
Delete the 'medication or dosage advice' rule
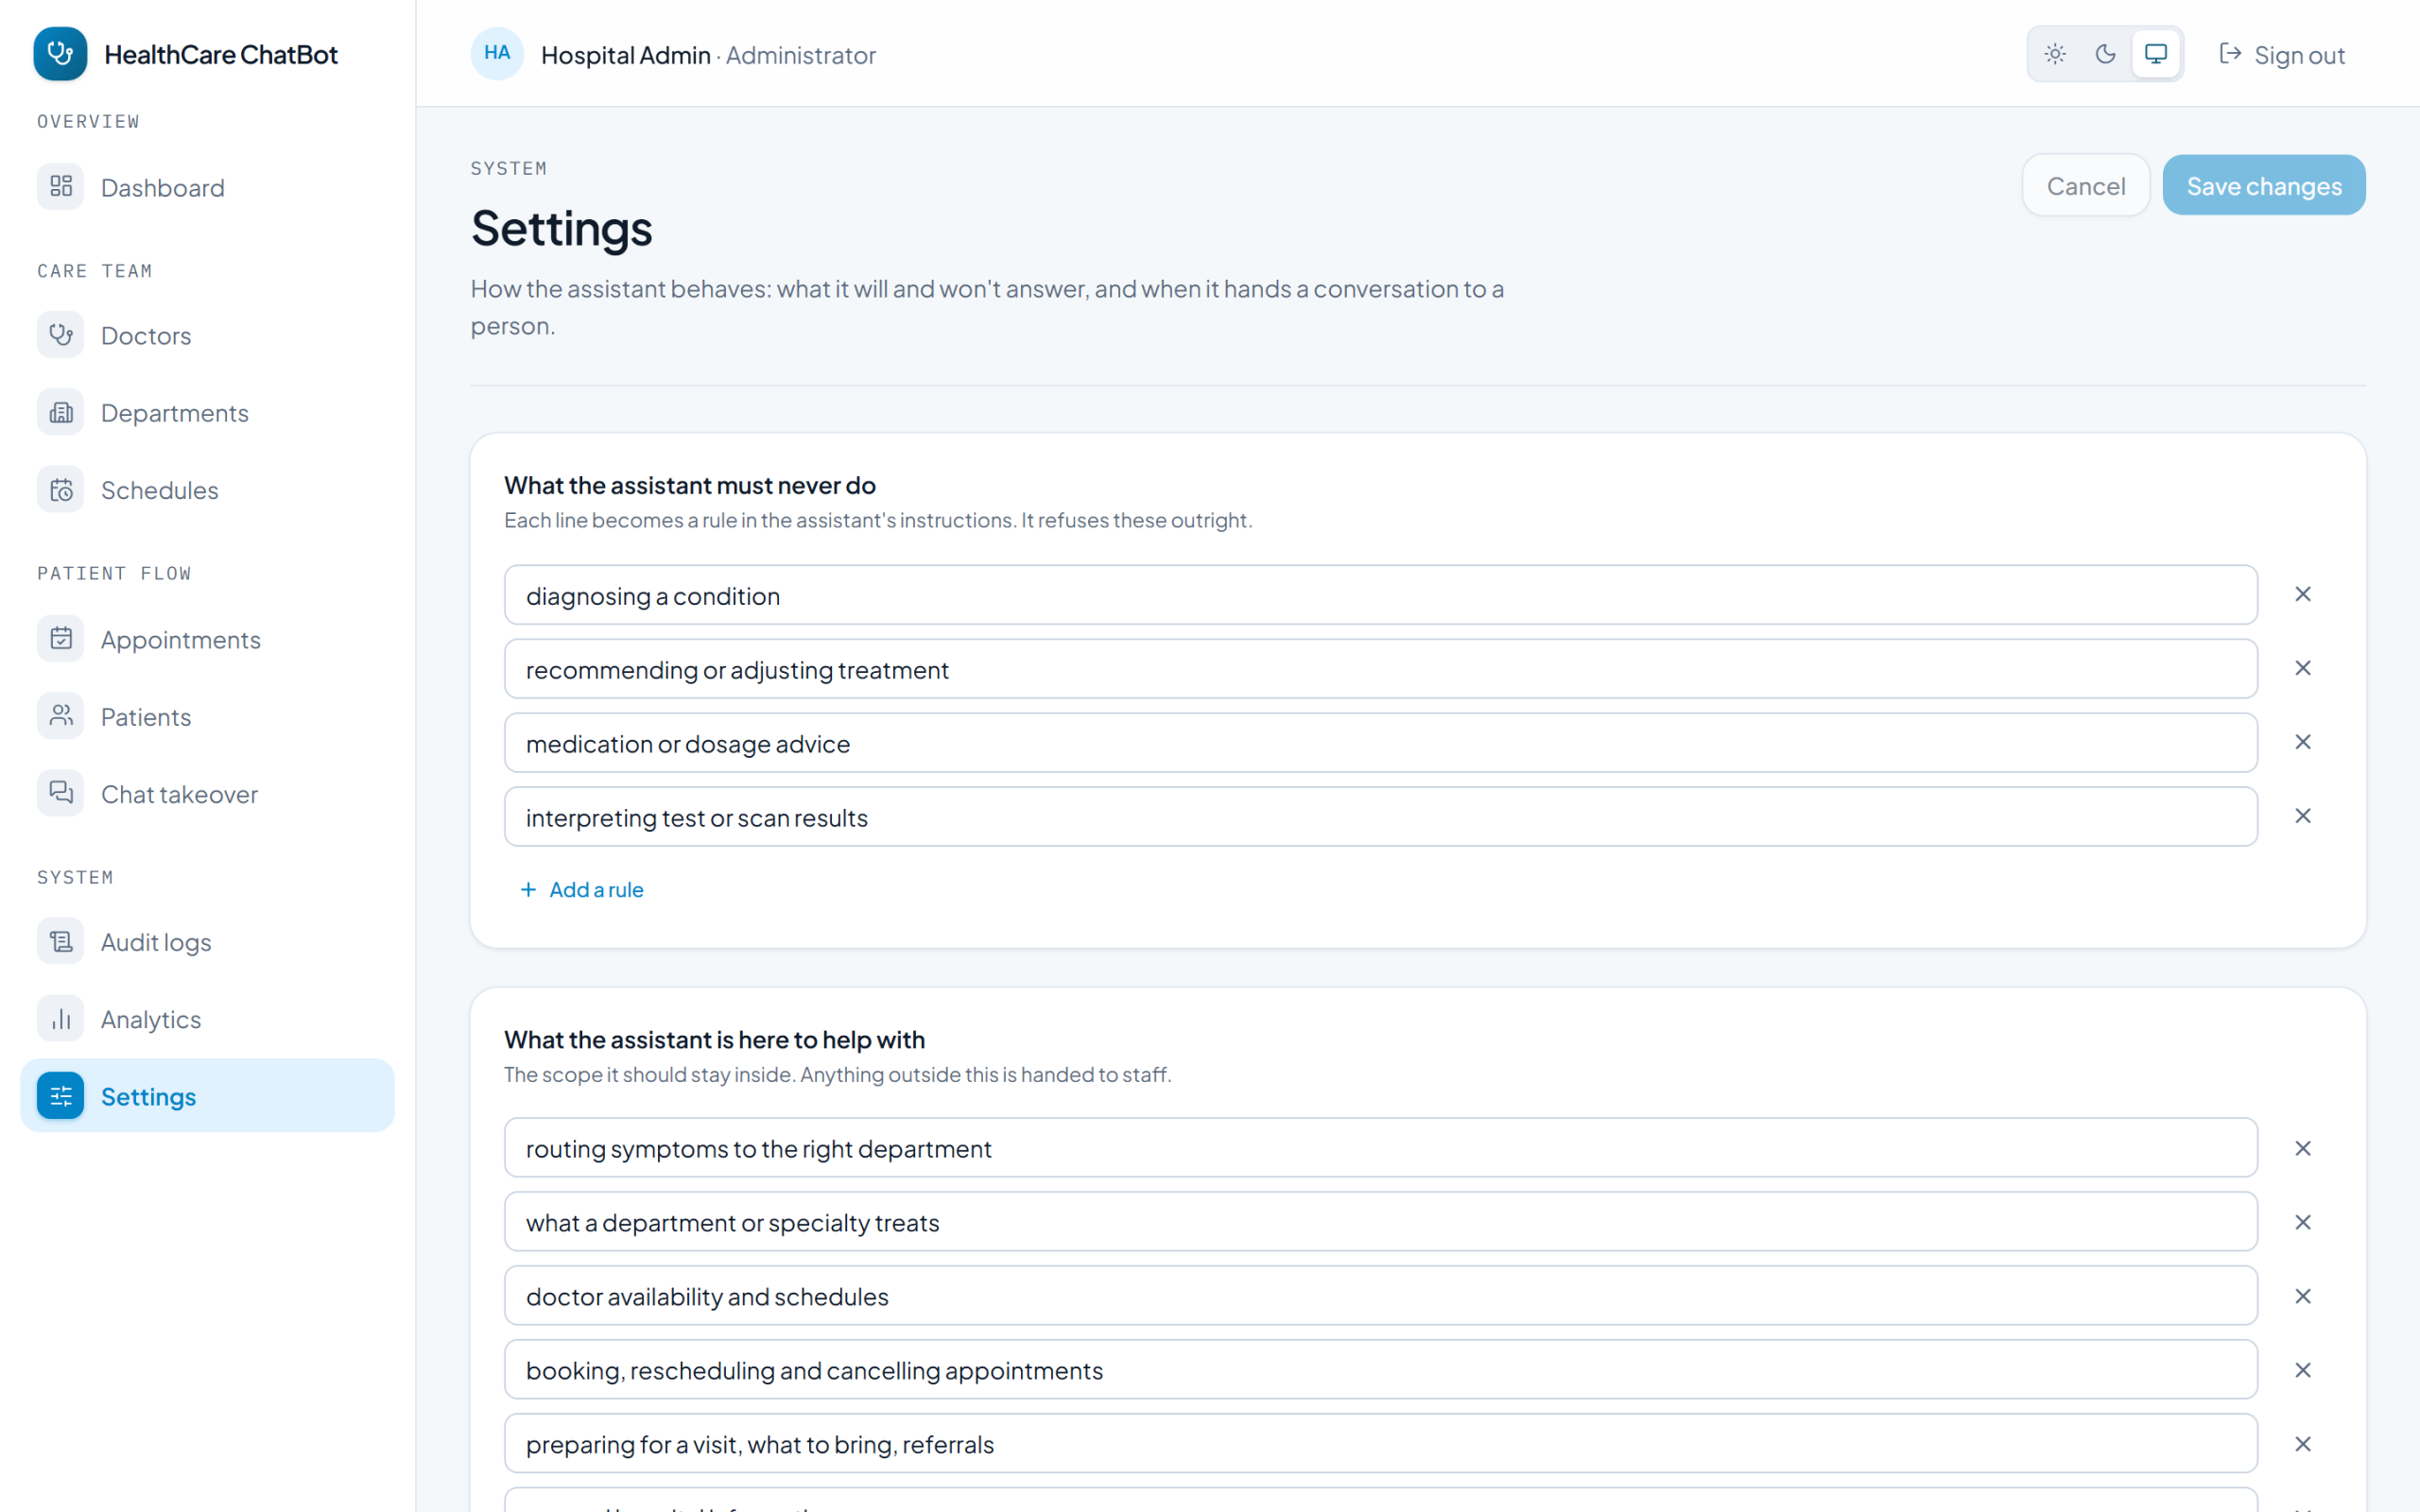point(2303,742)
